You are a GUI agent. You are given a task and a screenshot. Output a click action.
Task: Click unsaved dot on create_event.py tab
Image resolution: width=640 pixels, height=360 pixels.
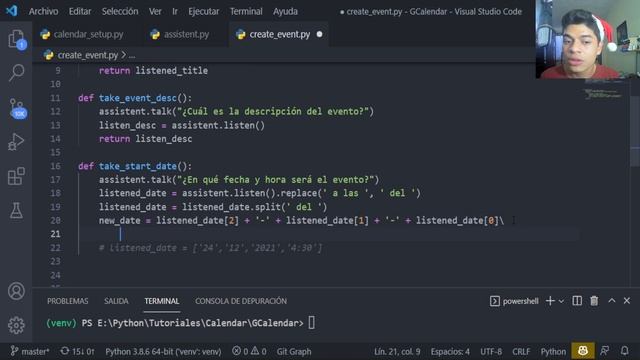(320, 34)
